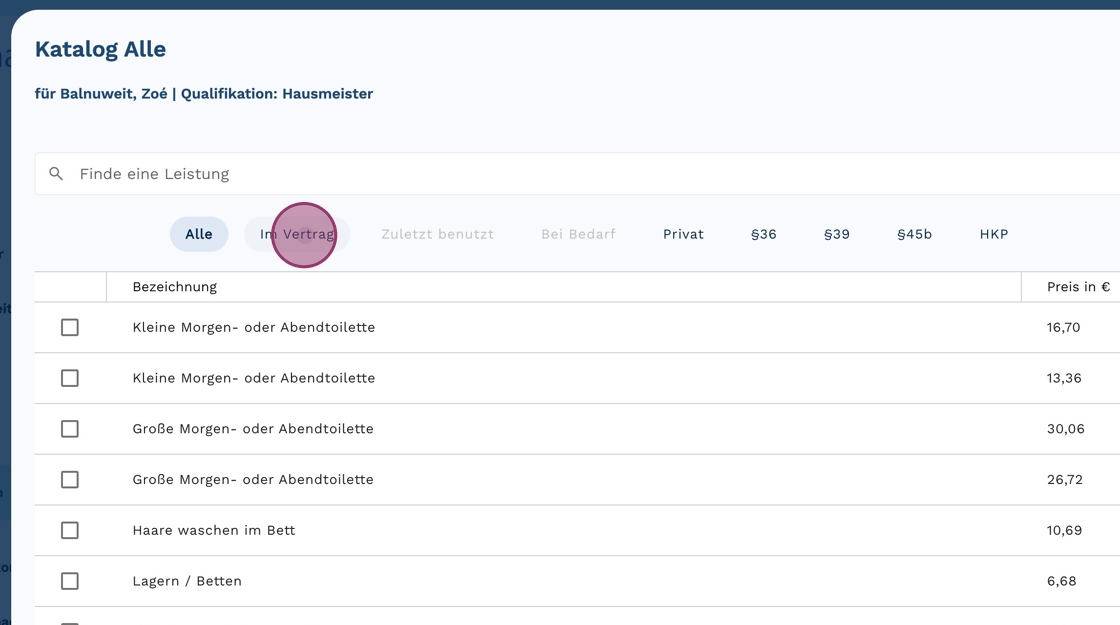Click the price 30,06

[x=1066, y=429]
